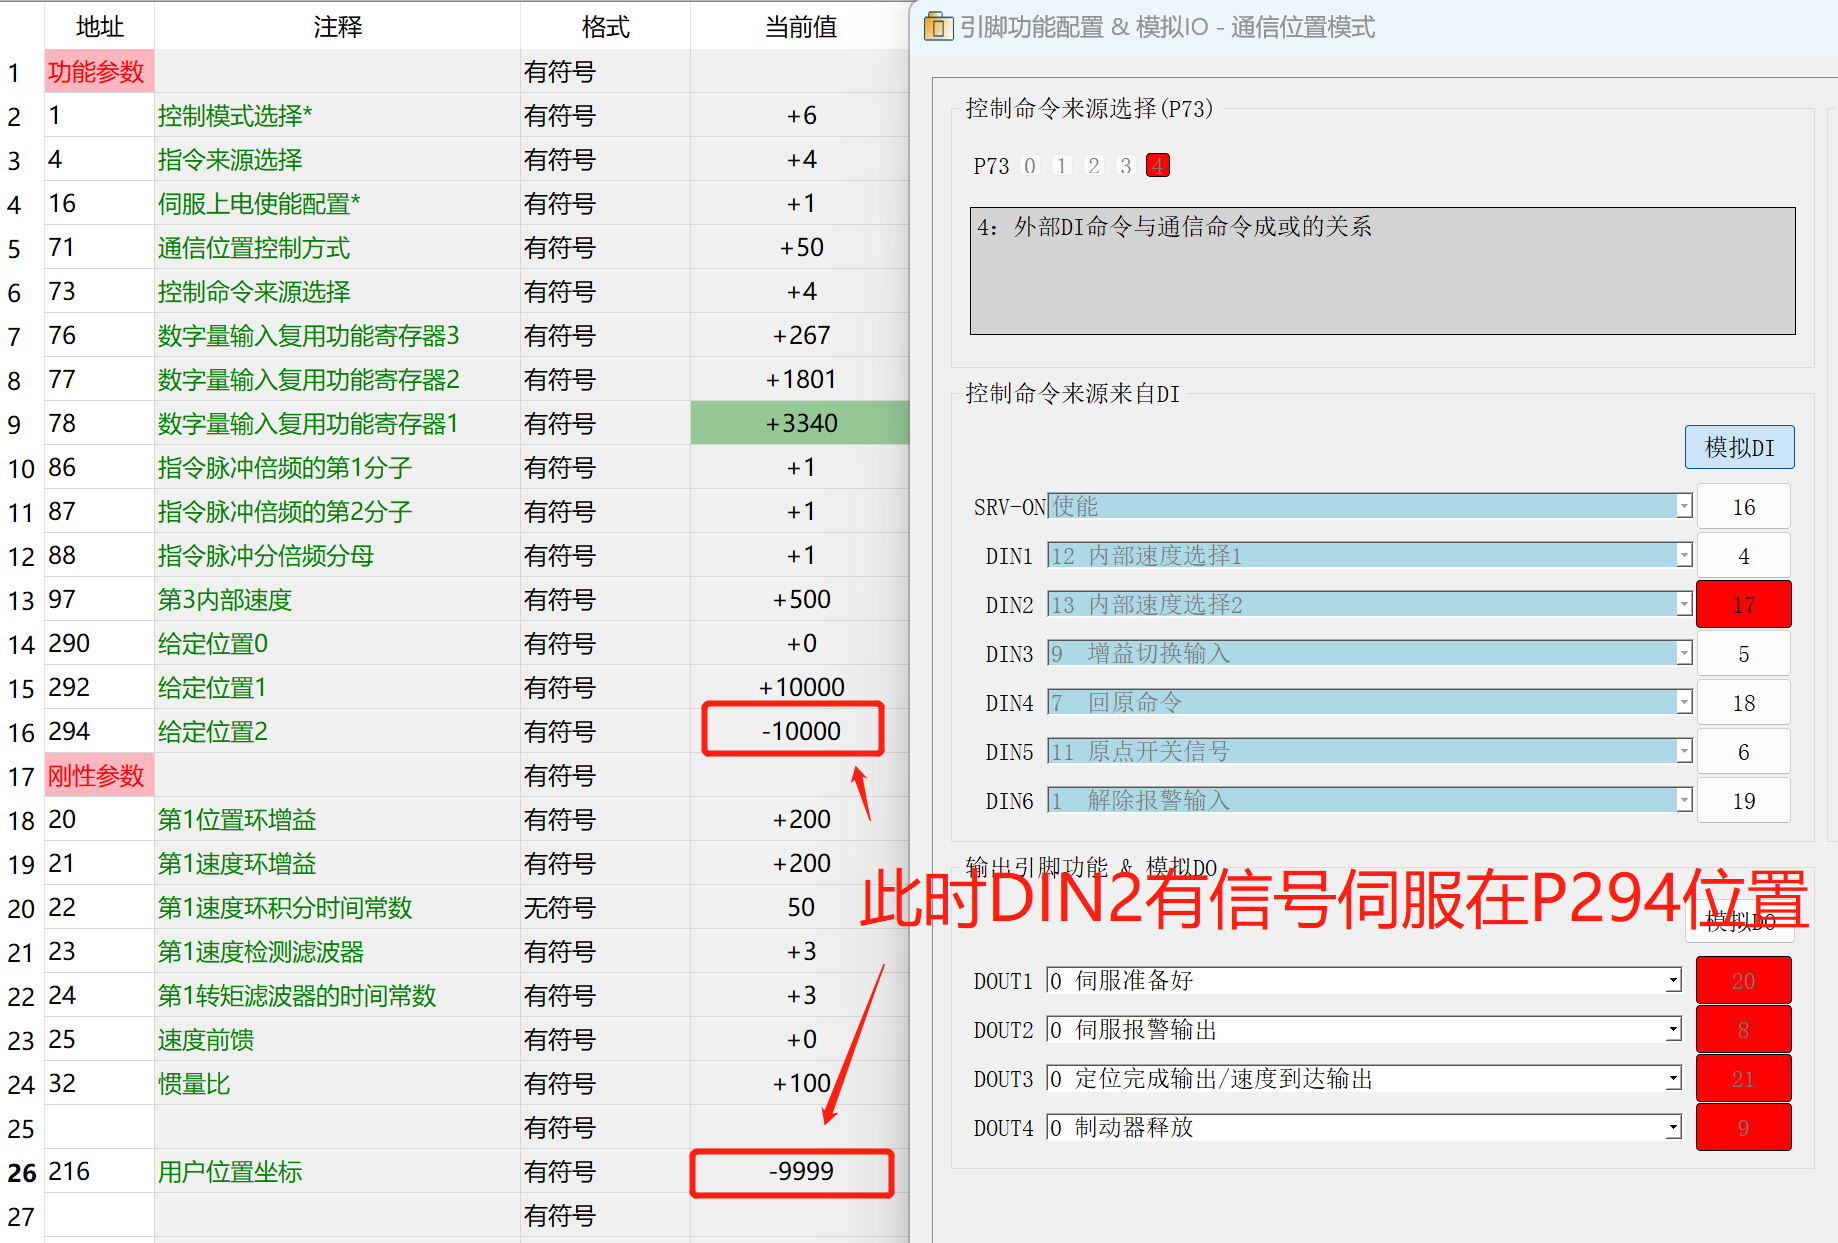Click the P73 option description text box
Viewport: 1838px width, 1243px height.
tap(1382, 271)
